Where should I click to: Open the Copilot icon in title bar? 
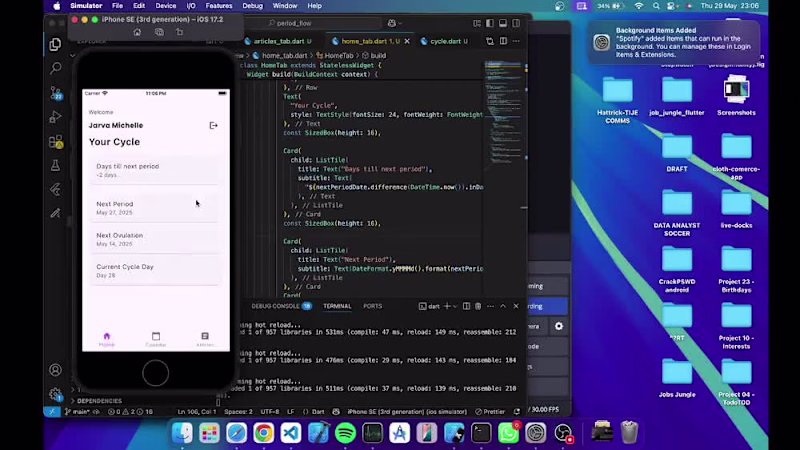[391, 23]
